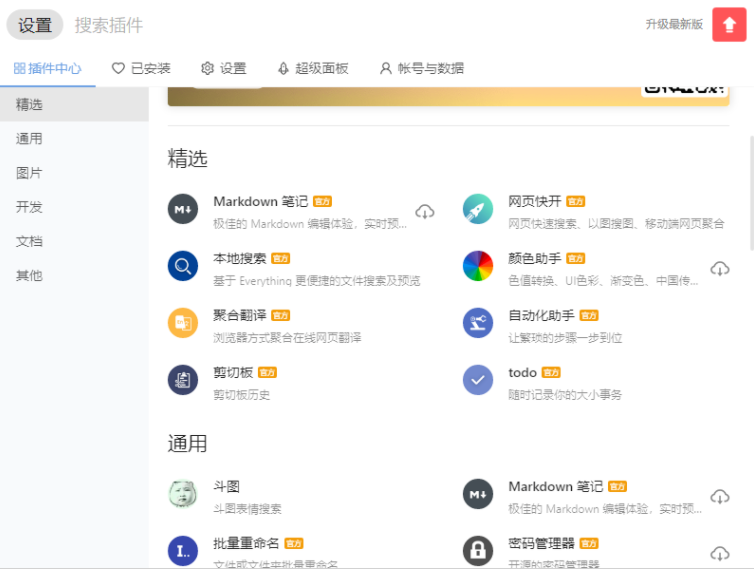Click the vertical scrollbar on the right
The height and width of the screenshot is (572, 754).
click(751, 193)
